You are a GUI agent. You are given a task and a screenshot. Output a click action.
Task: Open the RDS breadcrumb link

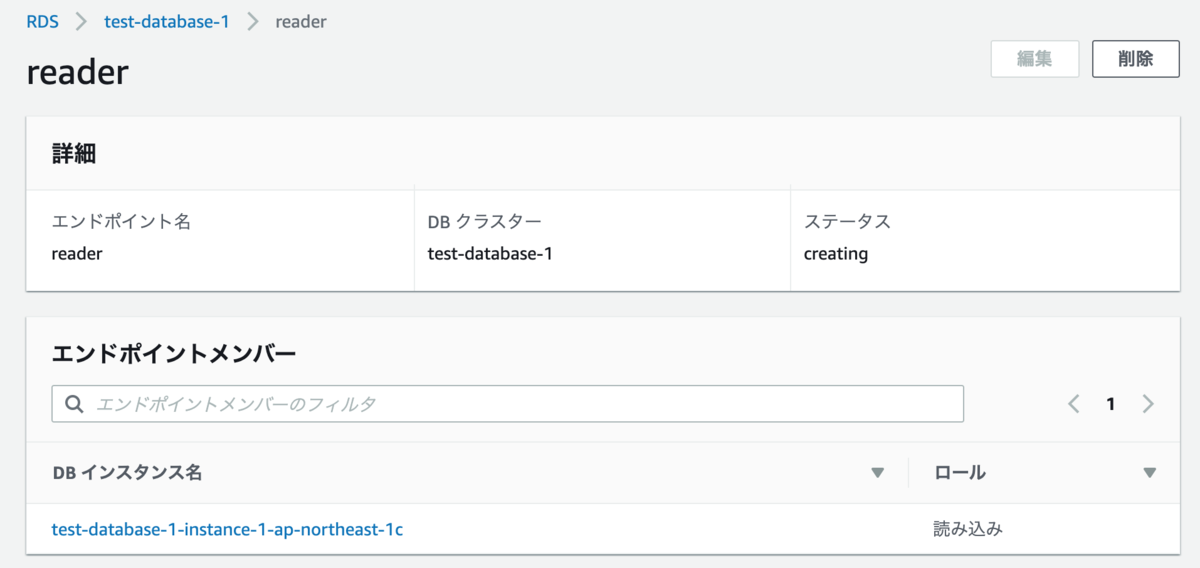(x=42, y=21)
